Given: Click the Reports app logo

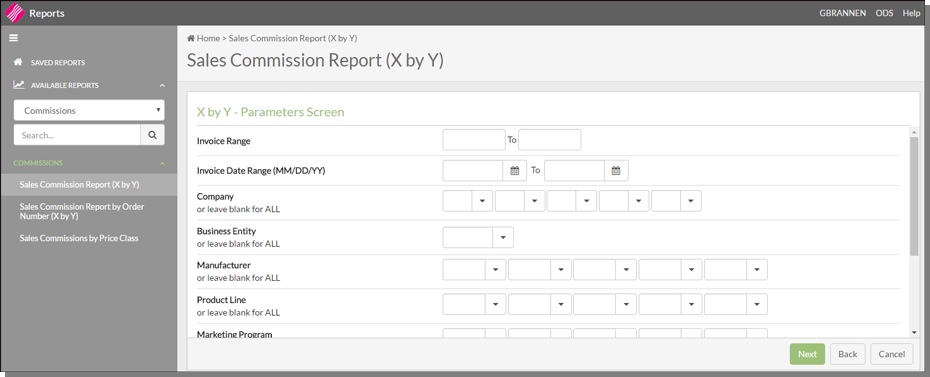Looking at the screenshot, I should click(14, 13).
